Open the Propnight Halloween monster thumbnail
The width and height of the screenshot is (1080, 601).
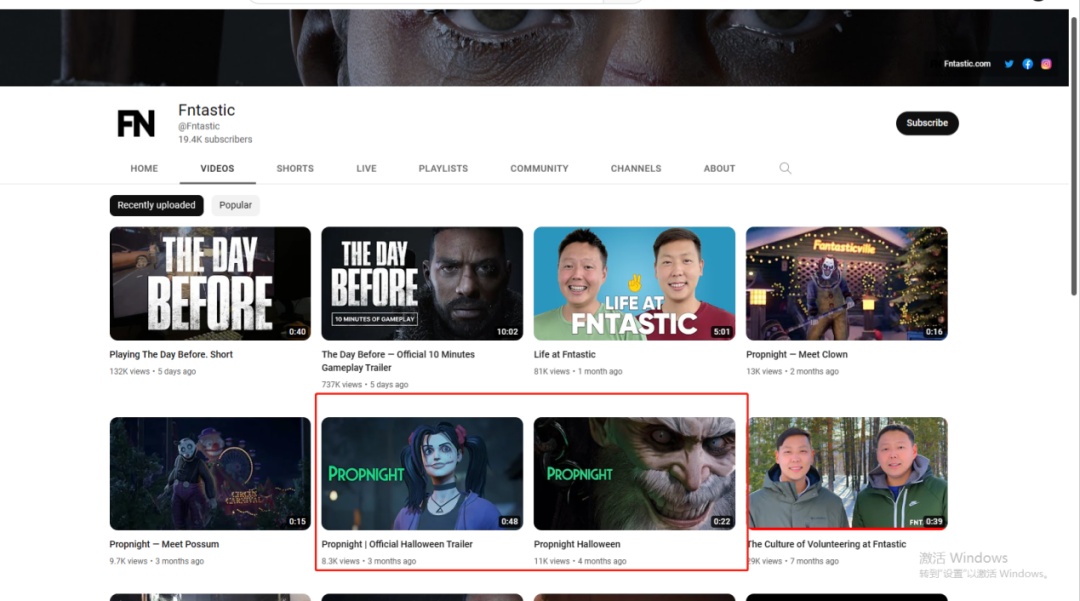coord(634,474)
